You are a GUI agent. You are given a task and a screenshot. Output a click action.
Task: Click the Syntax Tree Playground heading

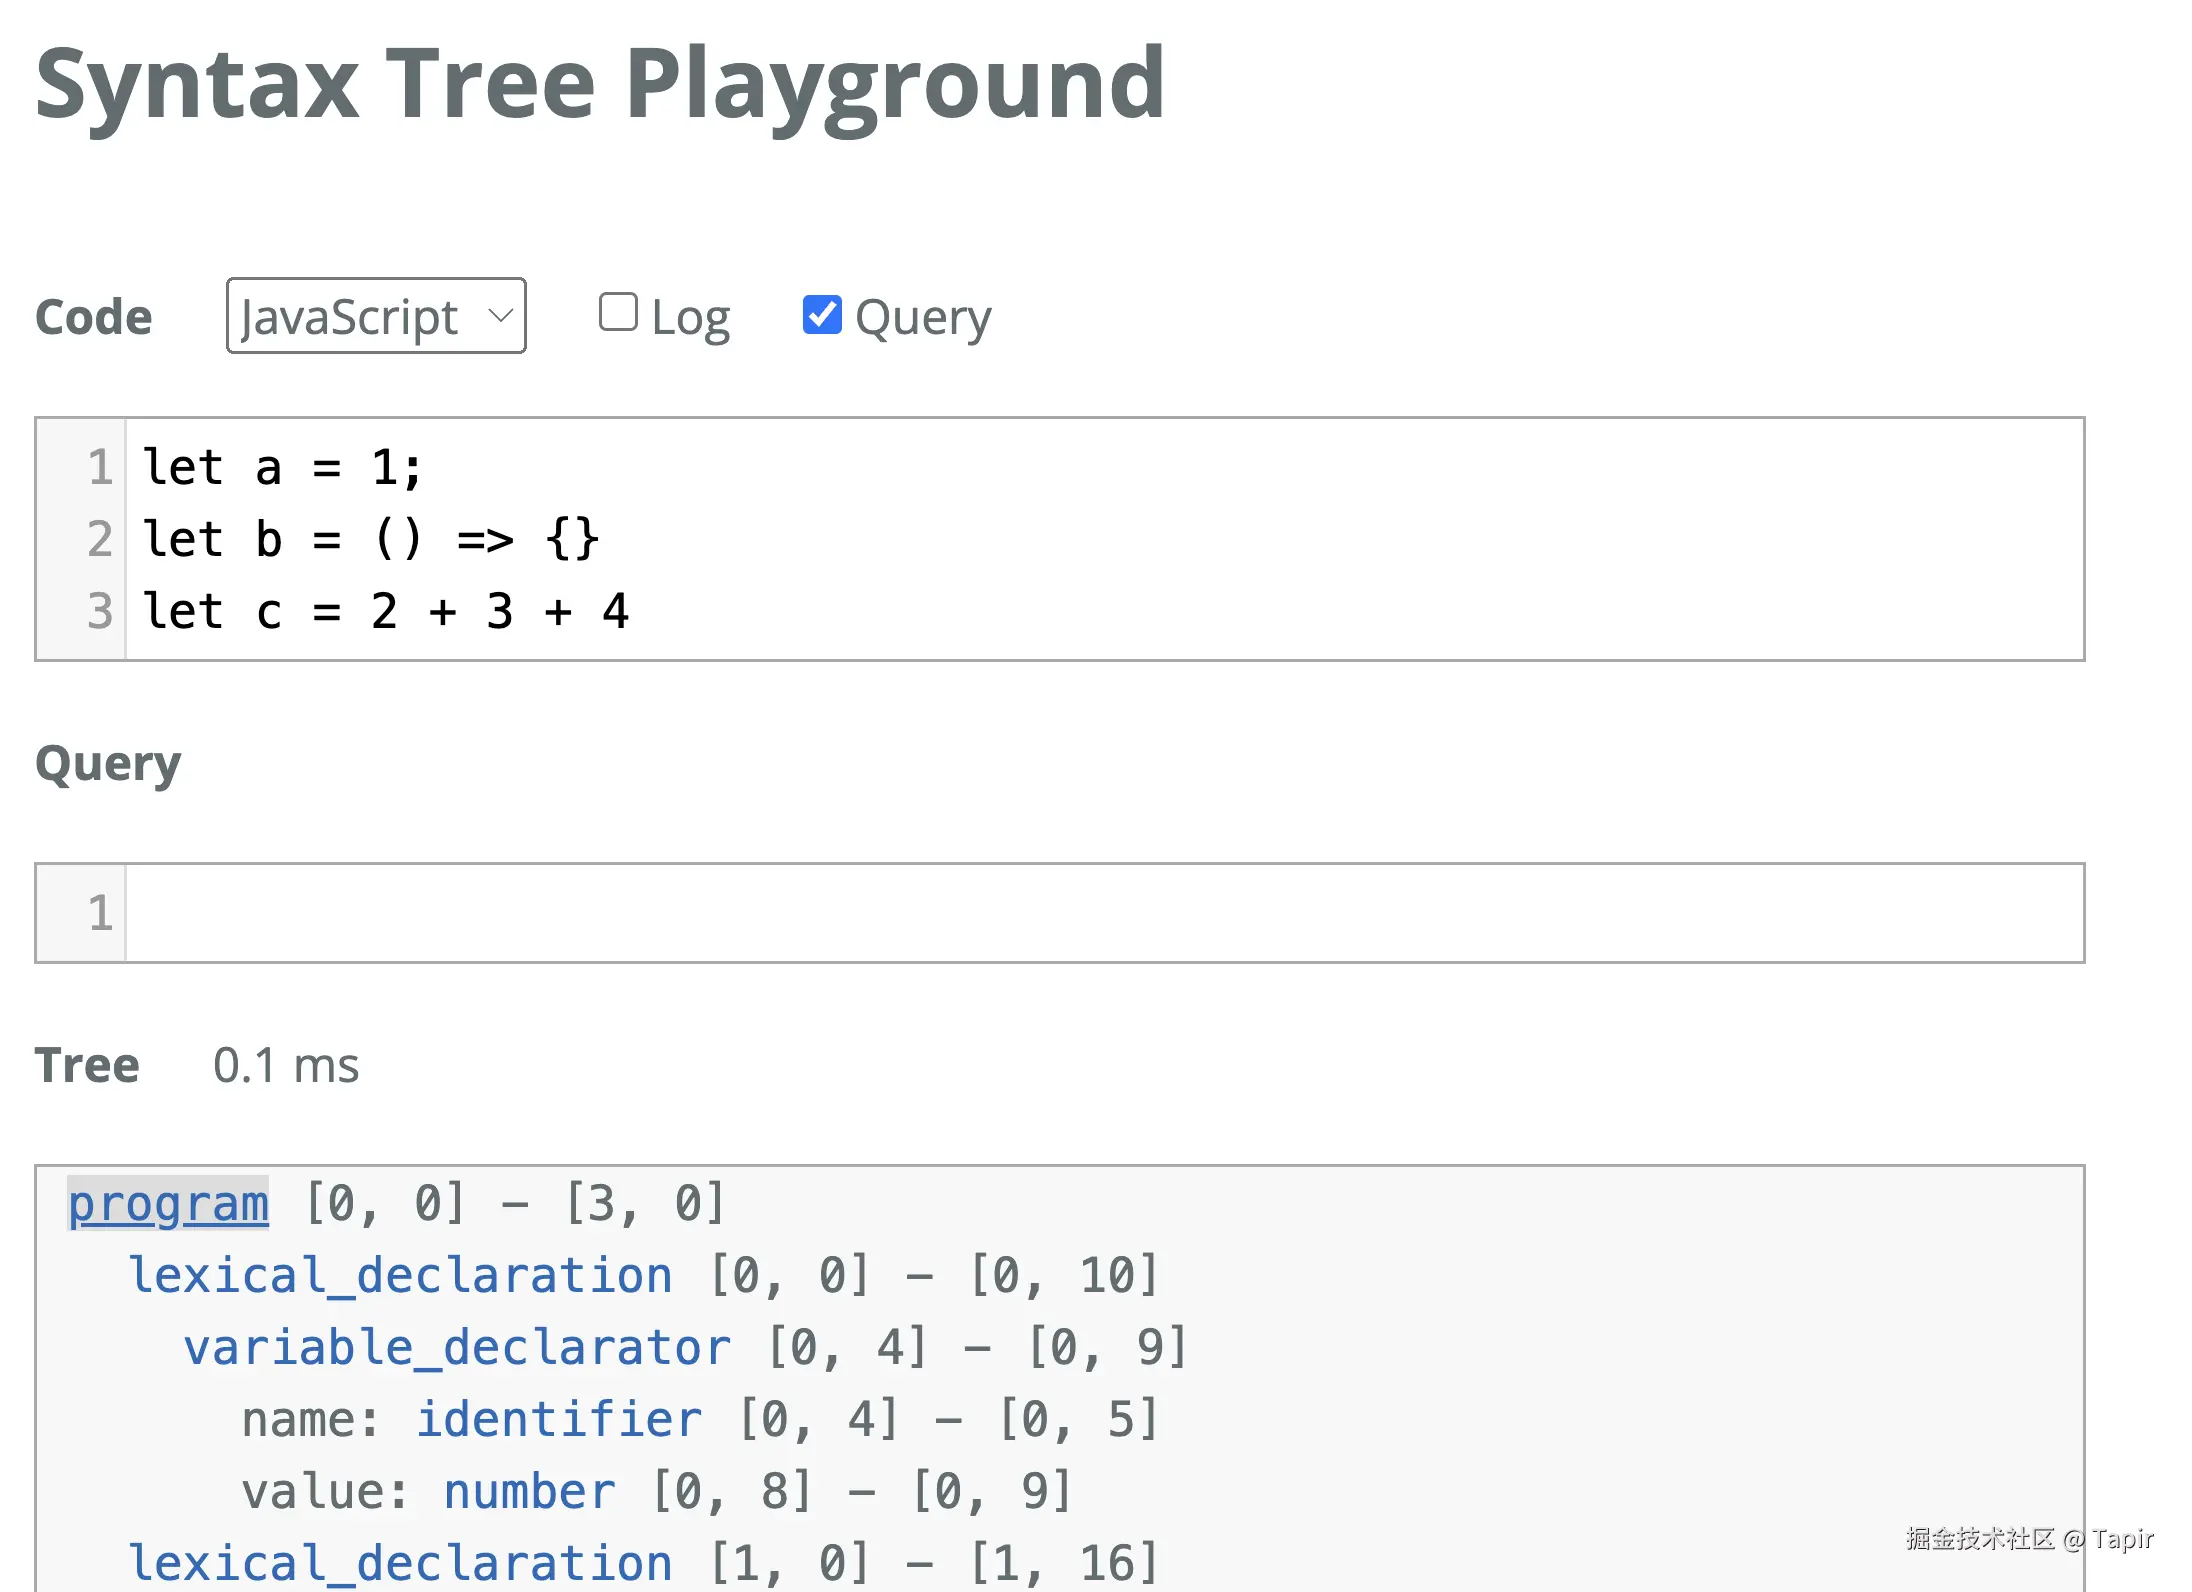pyautogui.click(x=600, y=84)
